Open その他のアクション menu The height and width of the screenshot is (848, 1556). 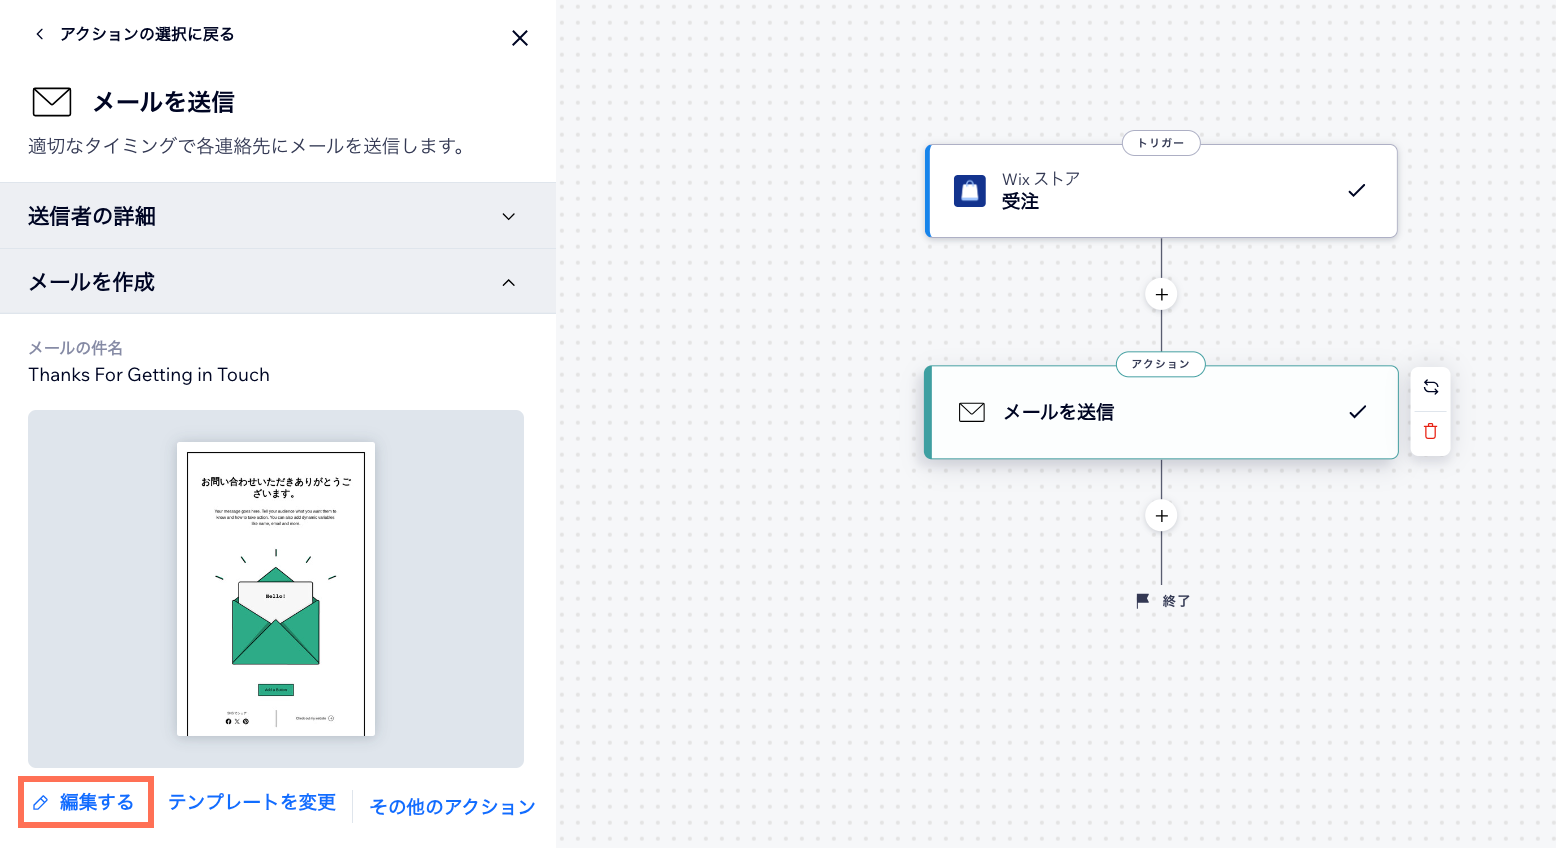tap(452, 807)
